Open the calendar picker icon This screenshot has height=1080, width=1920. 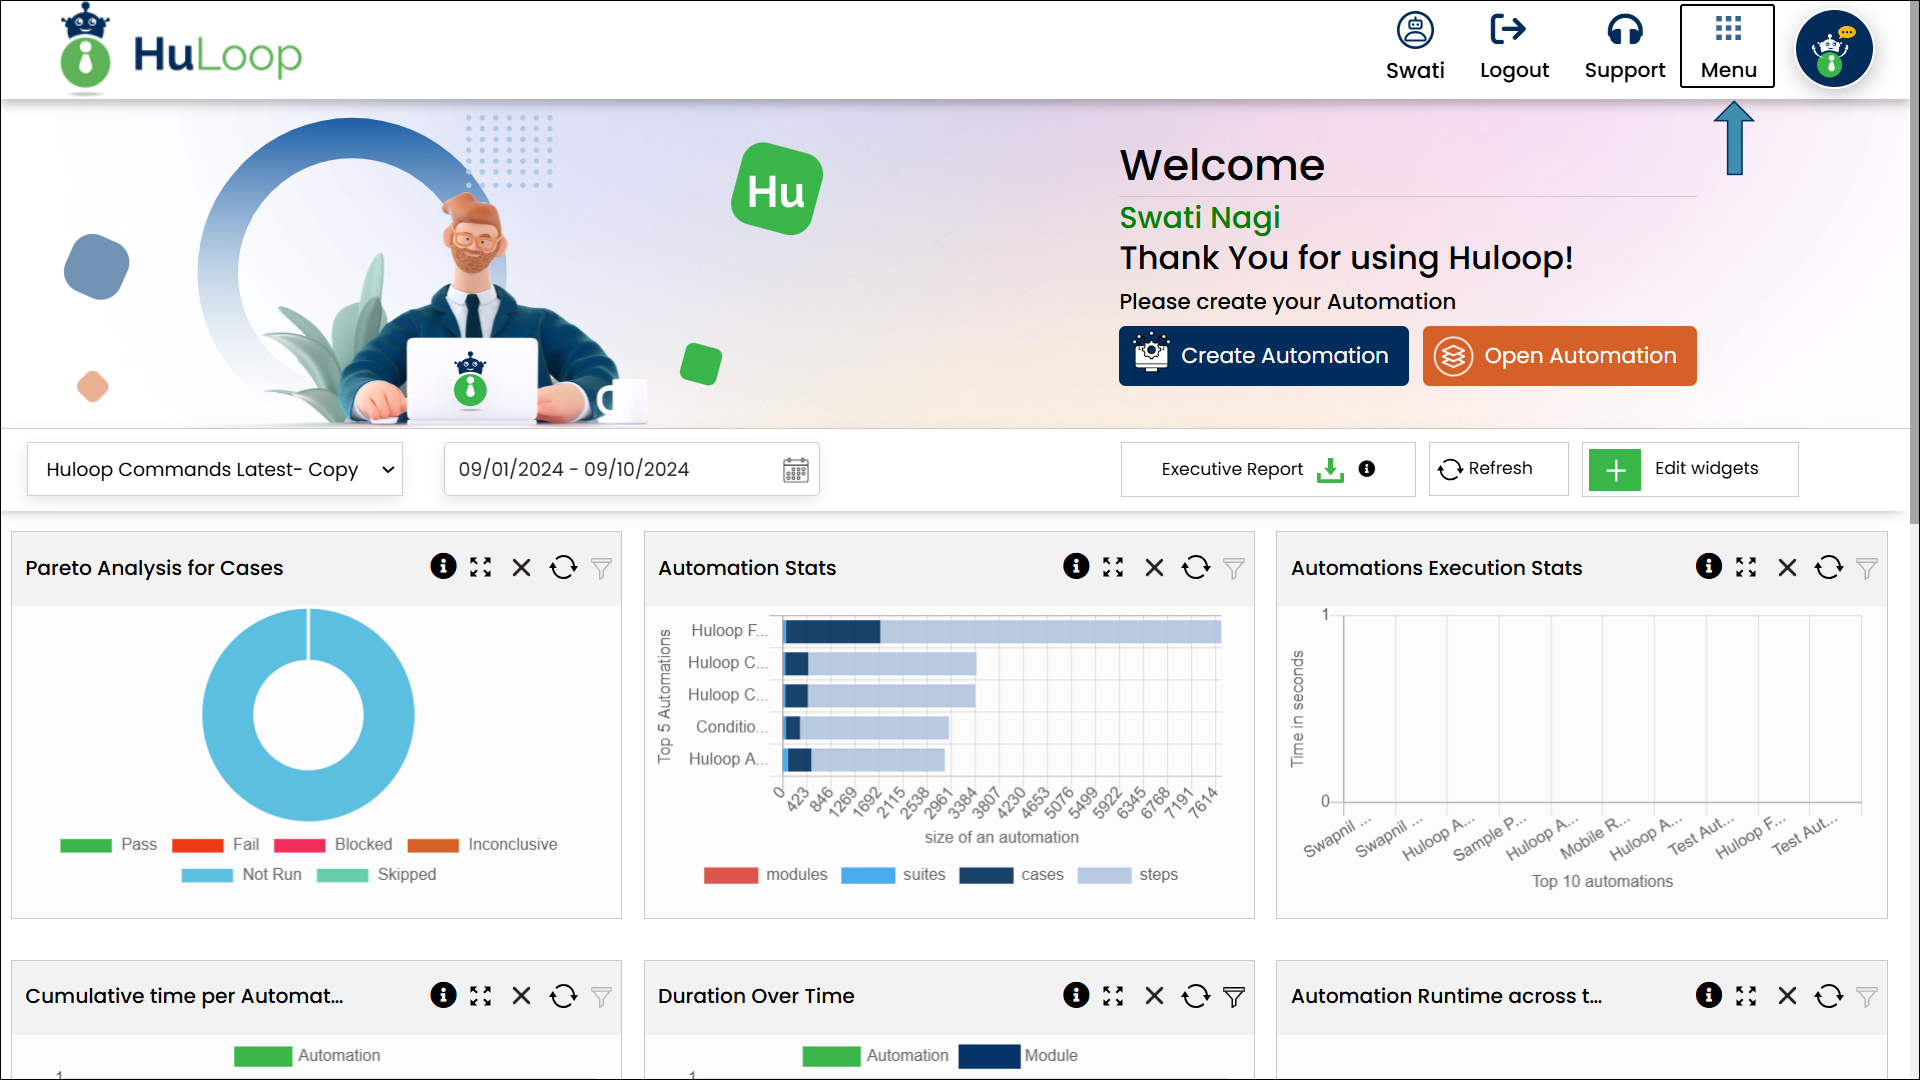(x=796, y=470)
